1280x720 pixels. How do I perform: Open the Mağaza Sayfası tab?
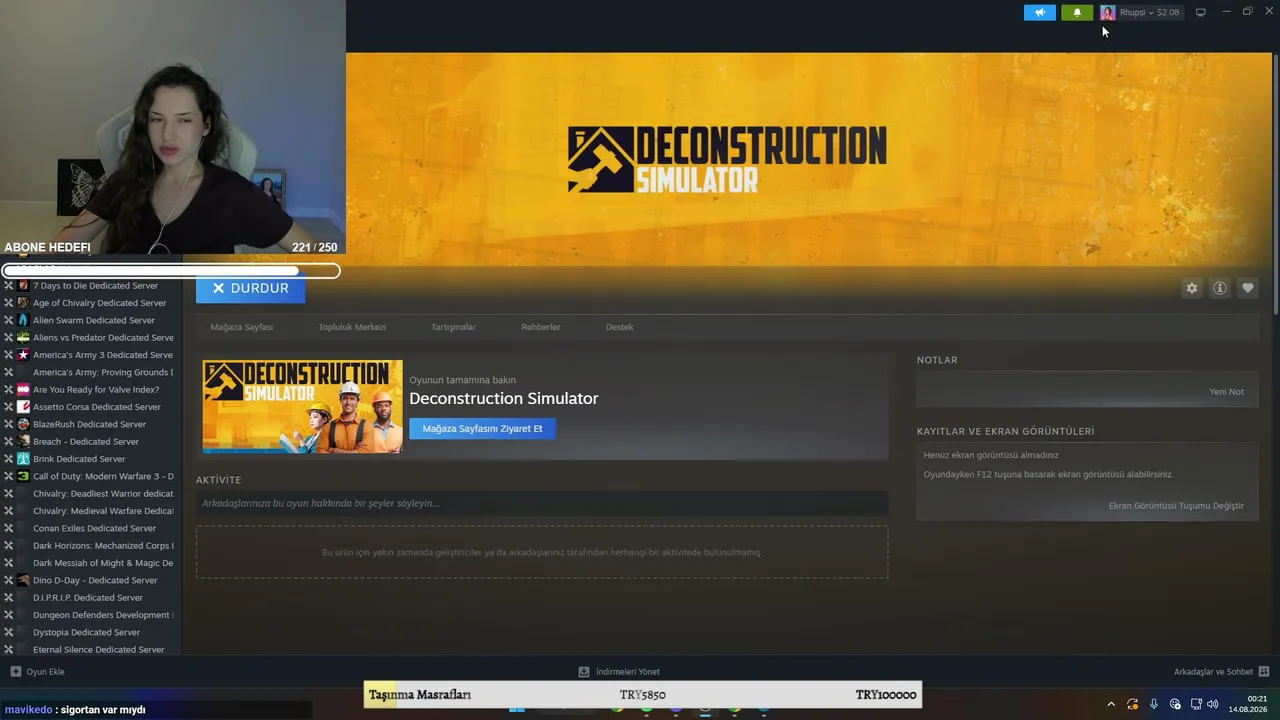pos(242,327)
